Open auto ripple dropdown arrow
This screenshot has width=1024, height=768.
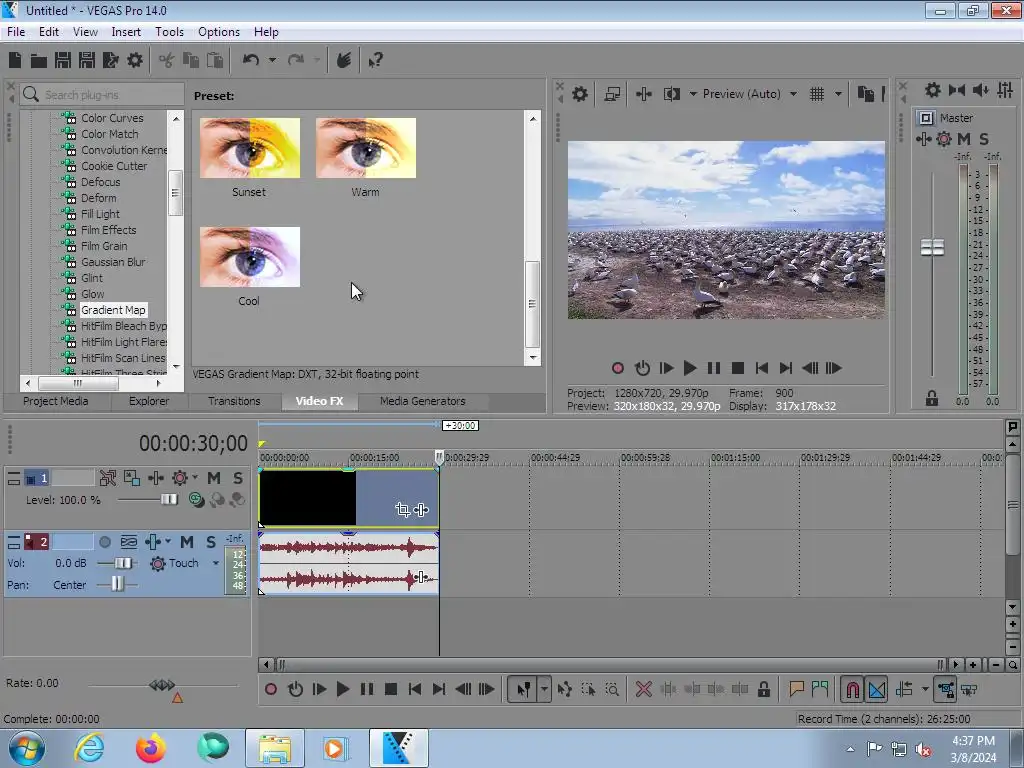[925, 689]
